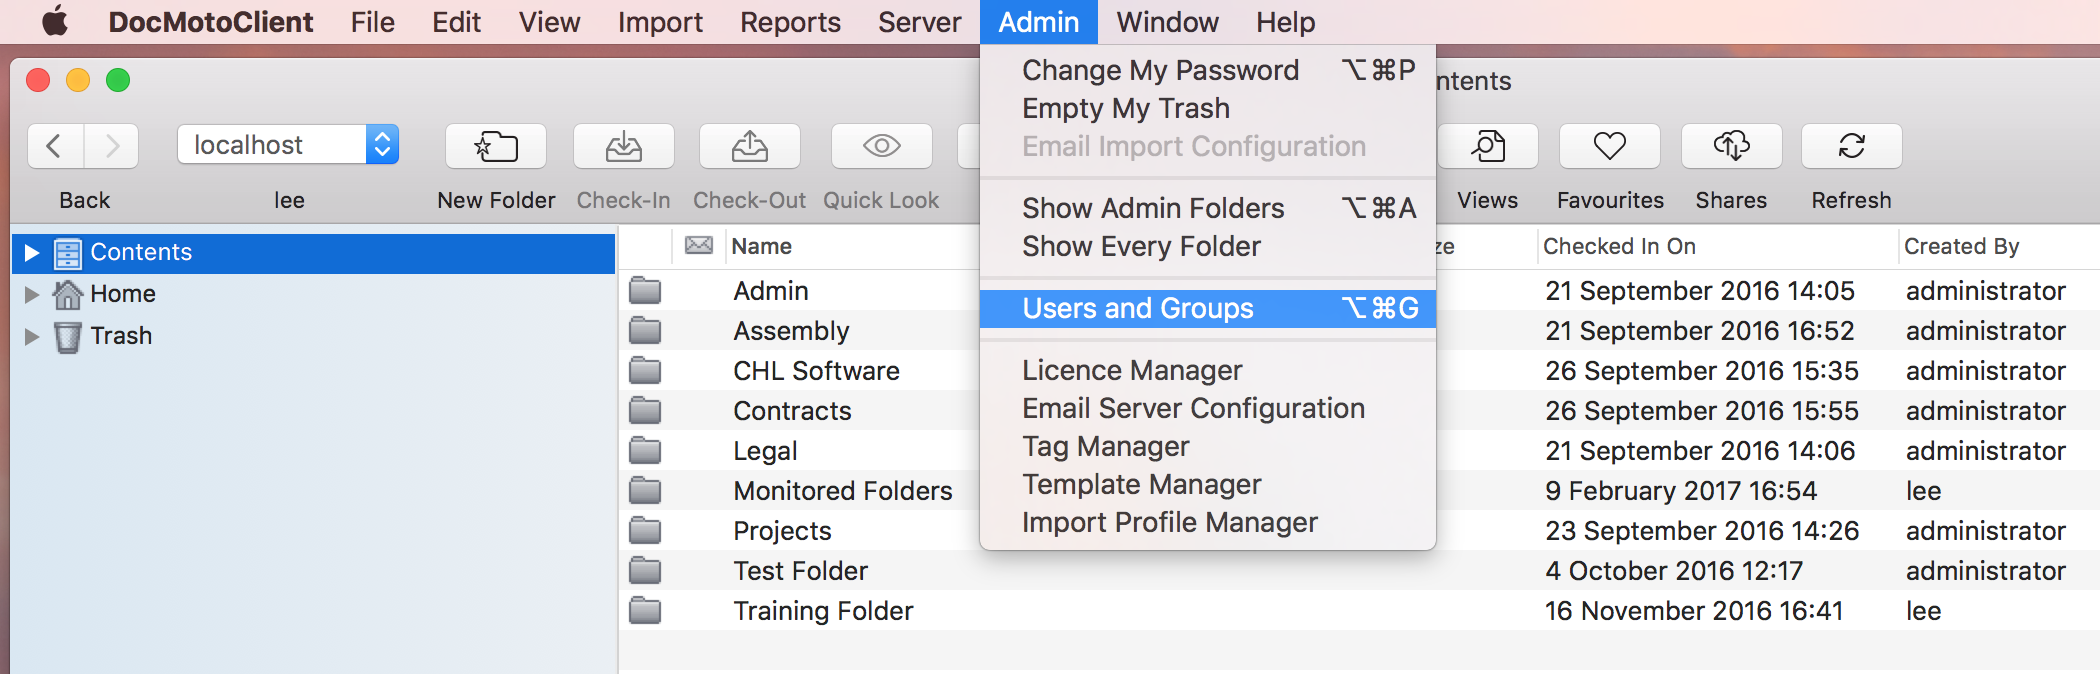Close the window with red button
2100x674 pixels.
[x=38, y=80]
